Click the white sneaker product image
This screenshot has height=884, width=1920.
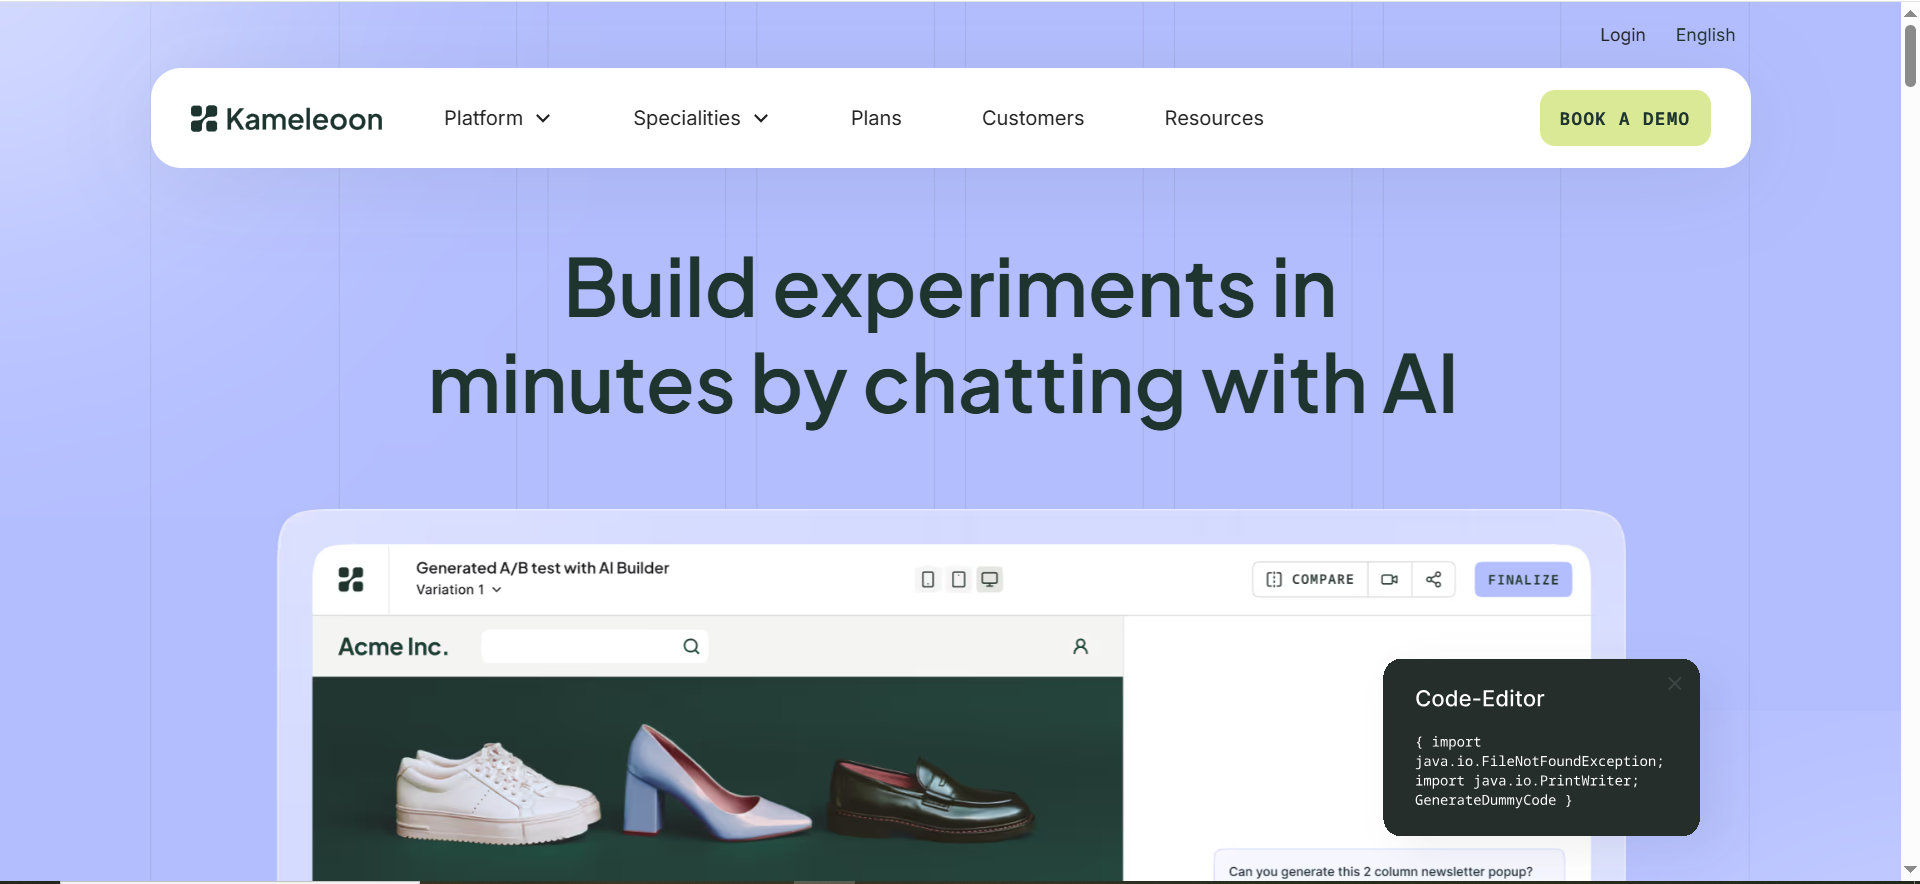pos(497,793)
